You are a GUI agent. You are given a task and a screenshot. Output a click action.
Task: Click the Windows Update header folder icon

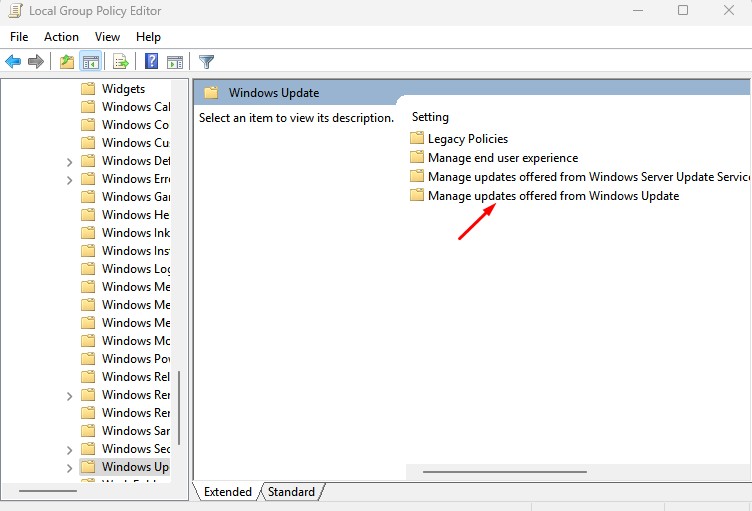(x=211, y=93)
